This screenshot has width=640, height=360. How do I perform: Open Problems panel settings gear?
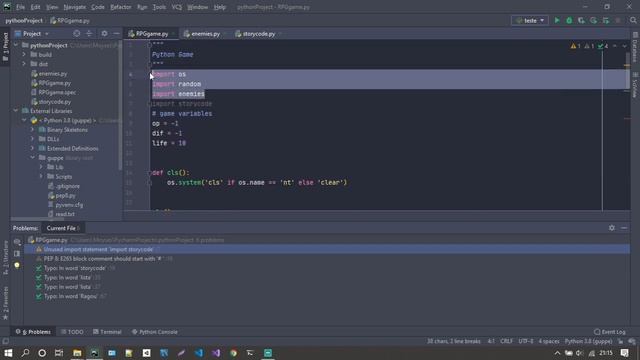611,228
